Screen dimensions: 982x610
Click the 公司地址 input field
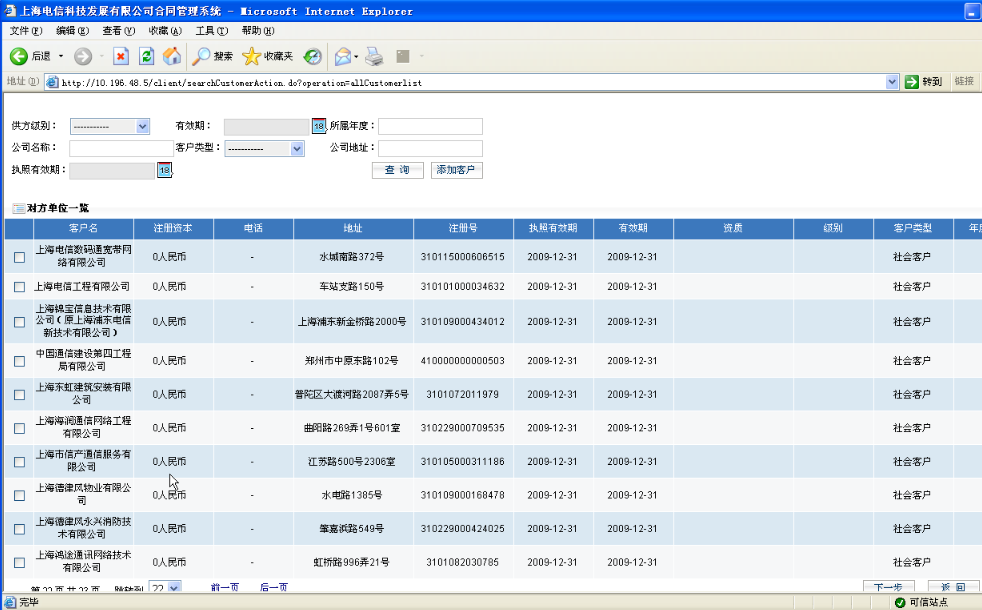coord(430,148)
